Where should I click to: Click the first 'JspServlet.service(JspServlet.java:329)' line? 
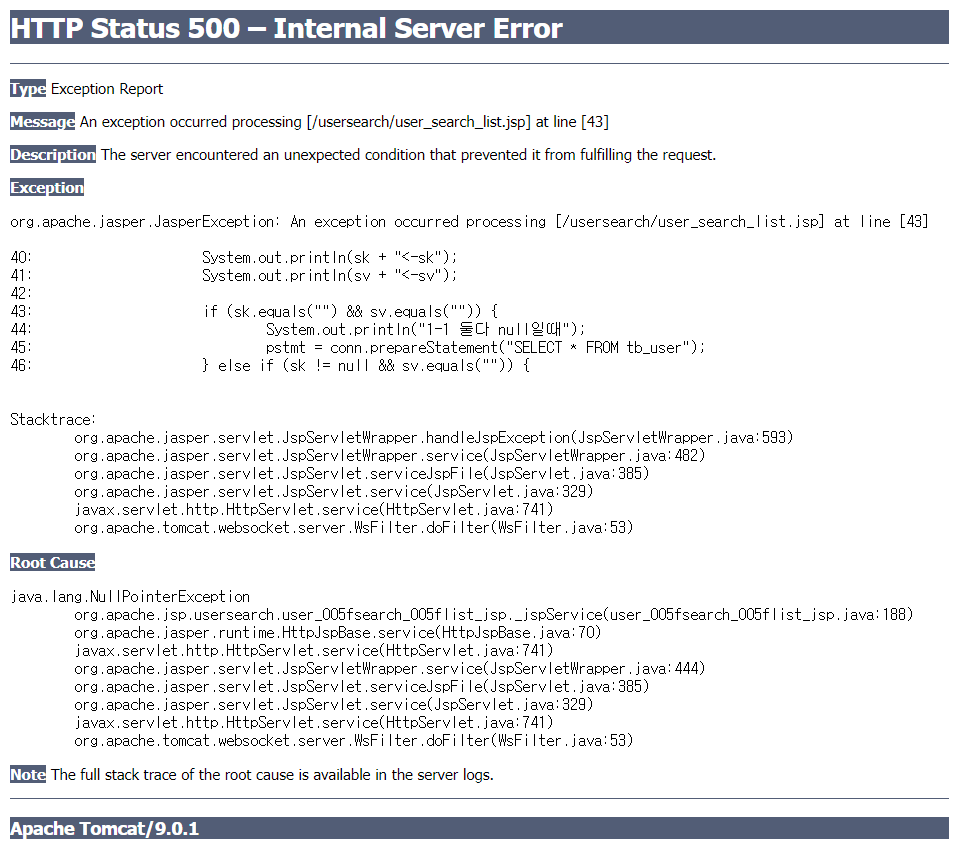[x=333, y=492]
